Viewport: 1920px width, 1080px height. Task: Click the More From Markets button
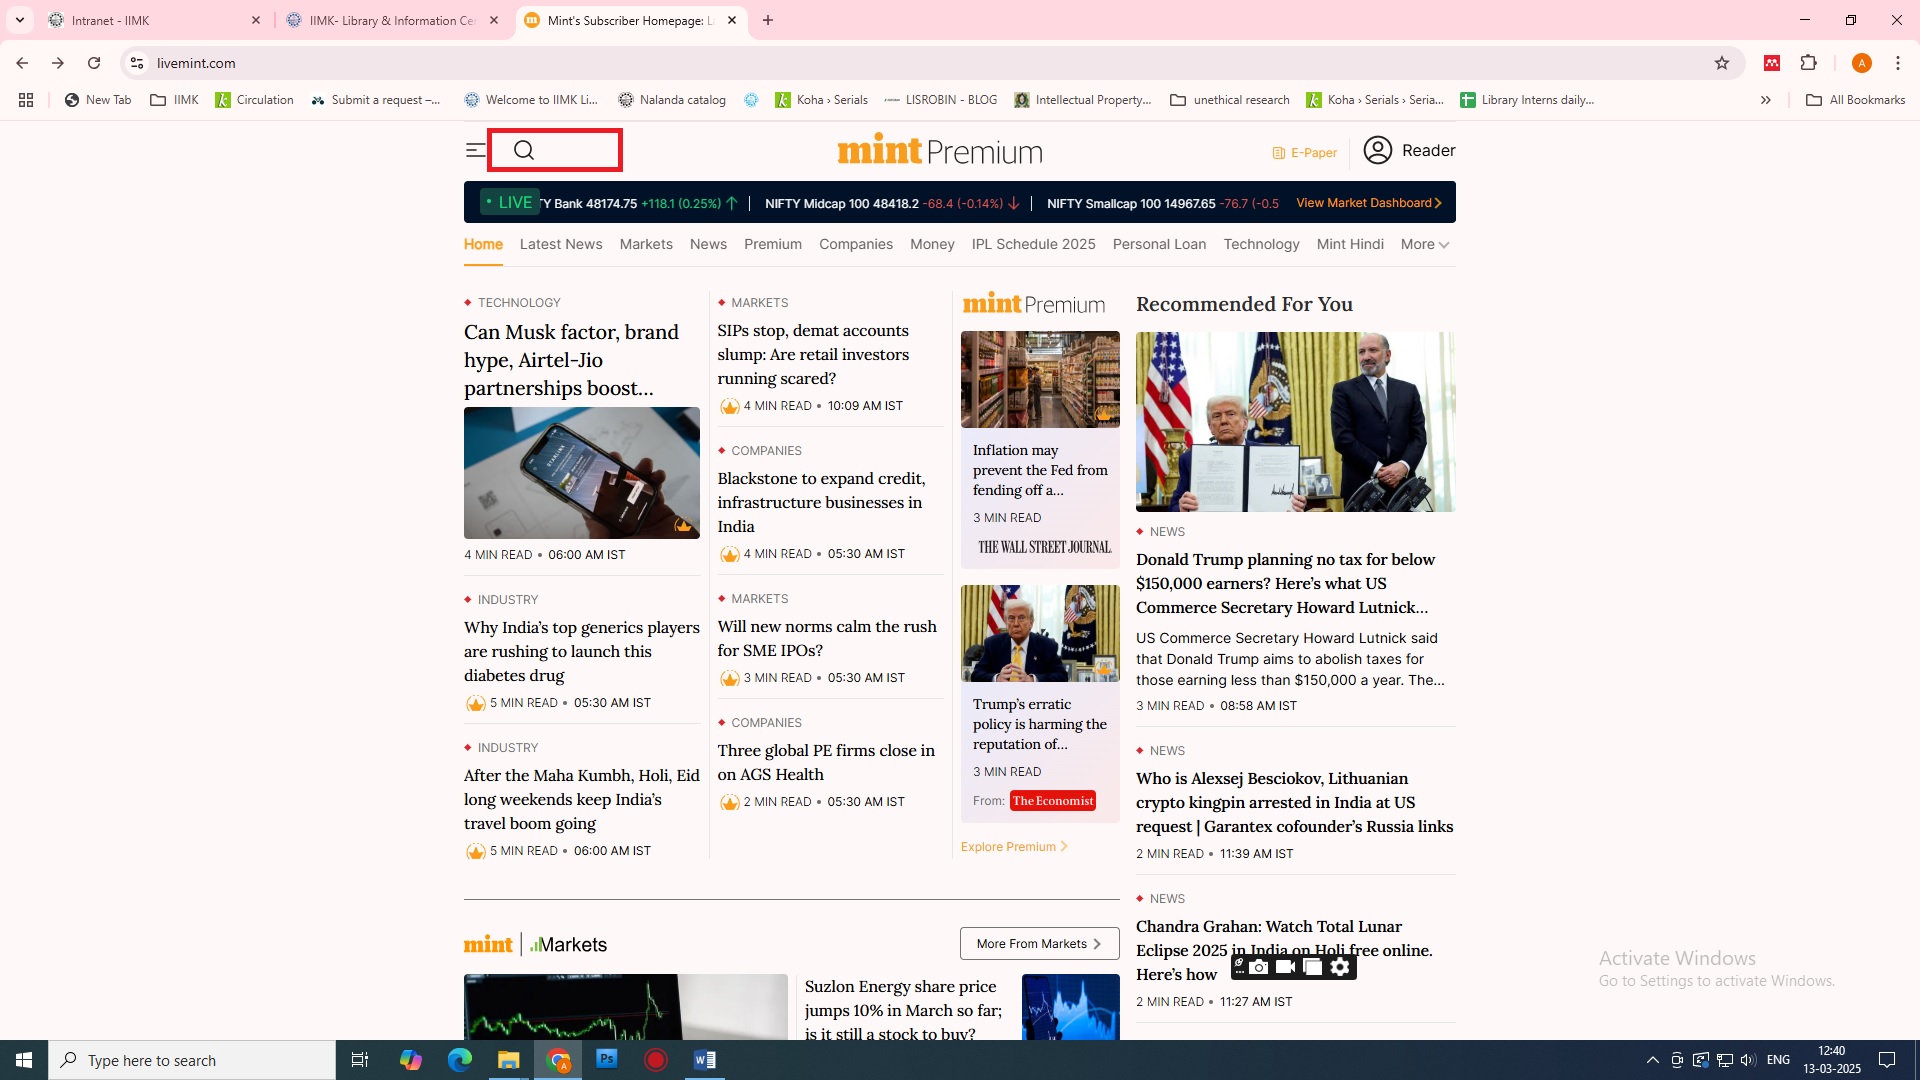(x=1039, y=944)
